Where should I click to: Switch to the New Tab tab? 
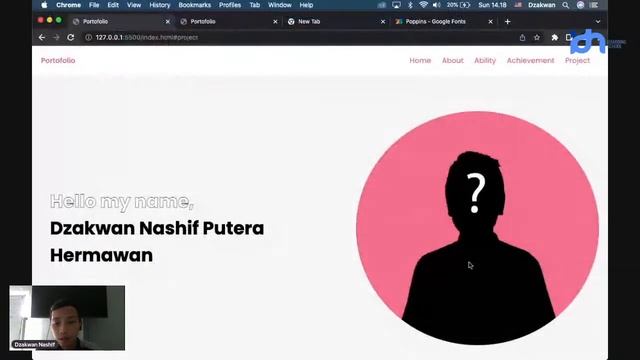click(336, 22)
